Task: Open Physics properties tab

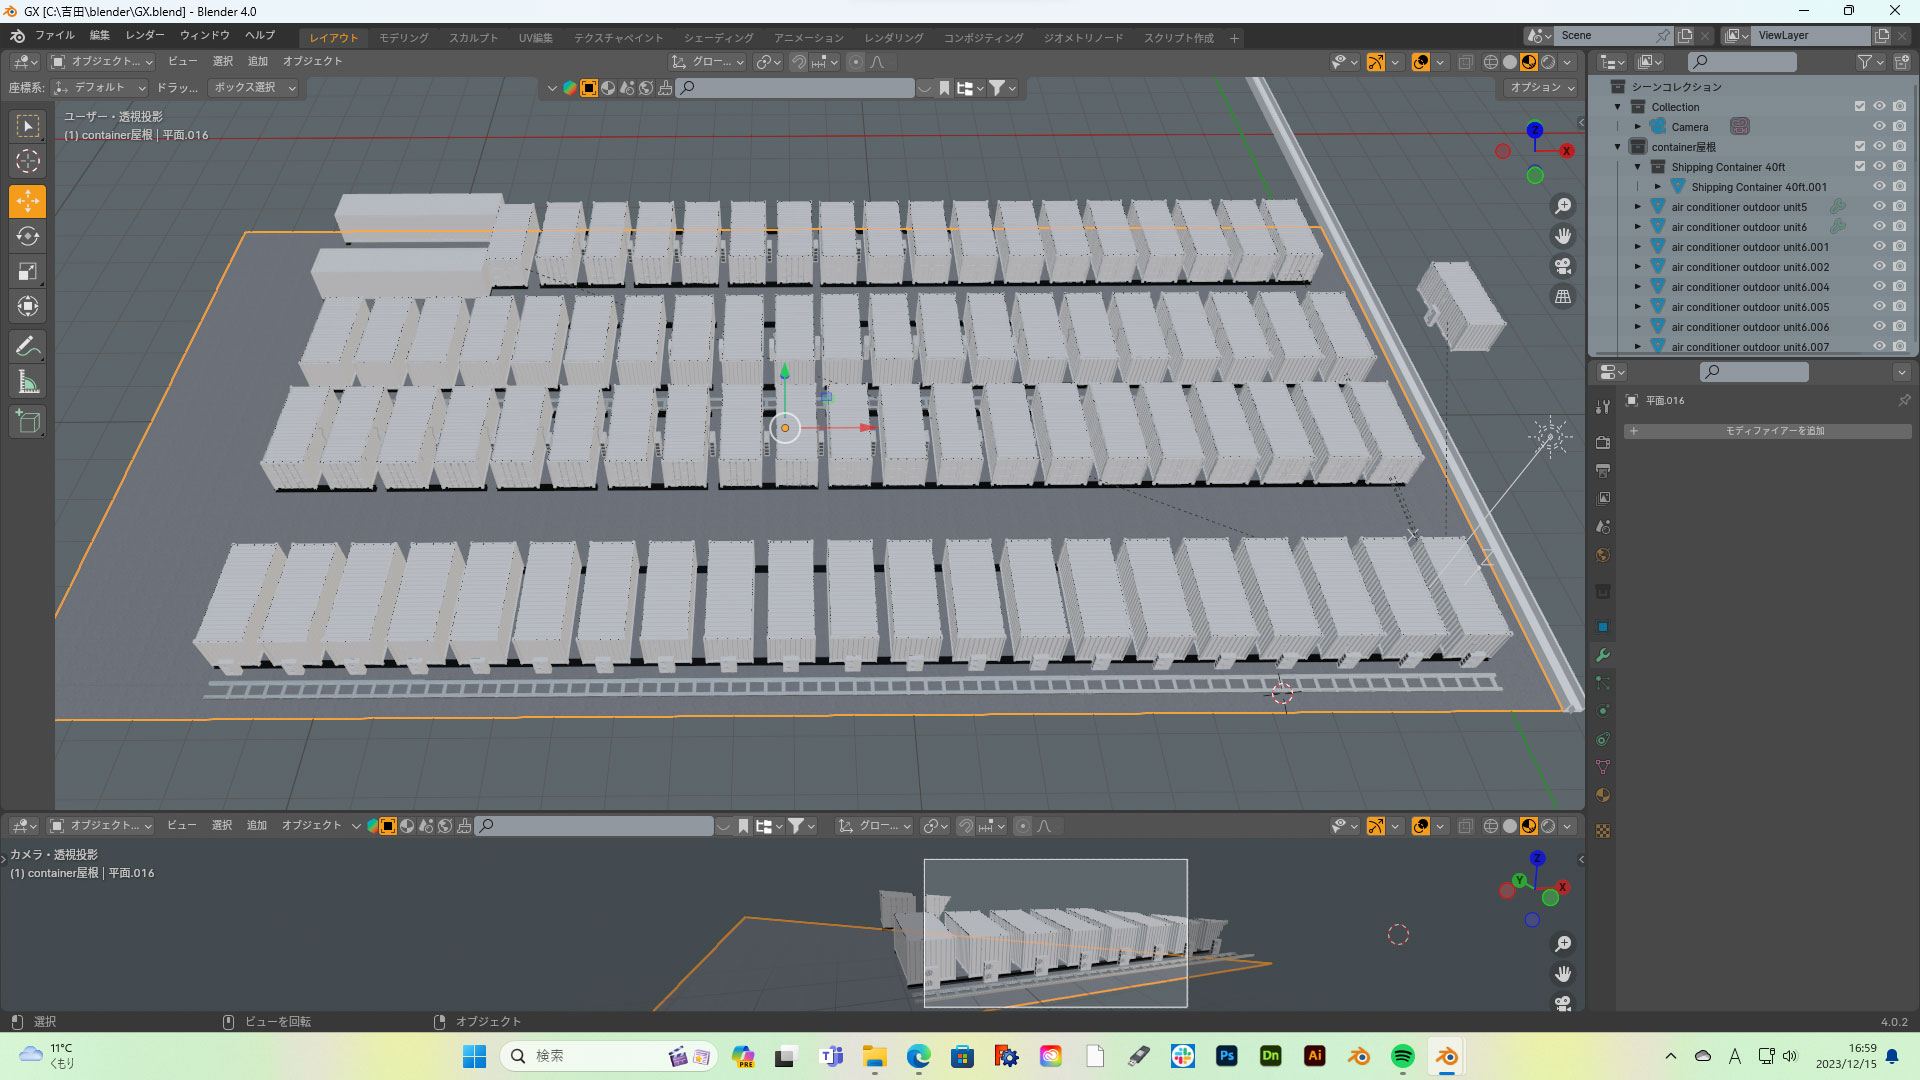Action: [1603, 711]
